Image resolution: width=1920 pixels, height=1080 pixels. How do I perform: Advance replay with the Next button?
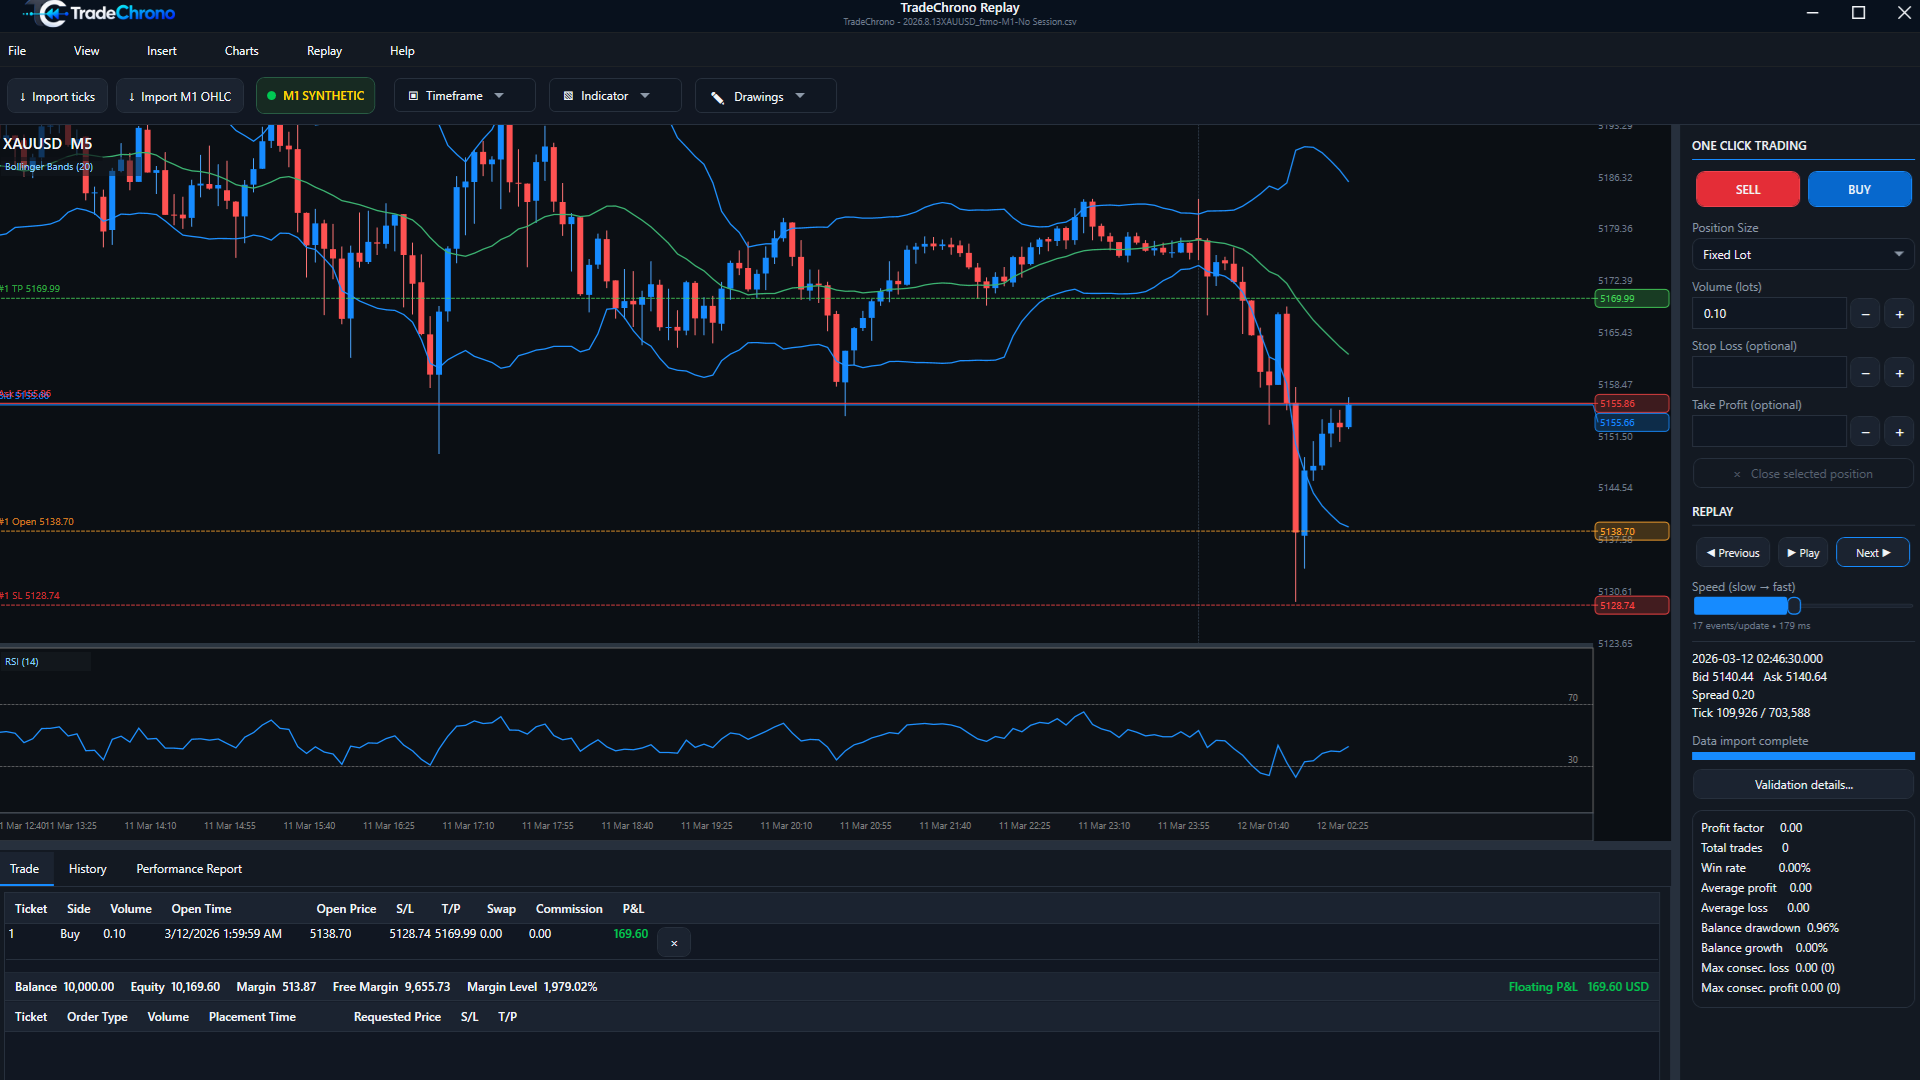[x=1873, y=553]
